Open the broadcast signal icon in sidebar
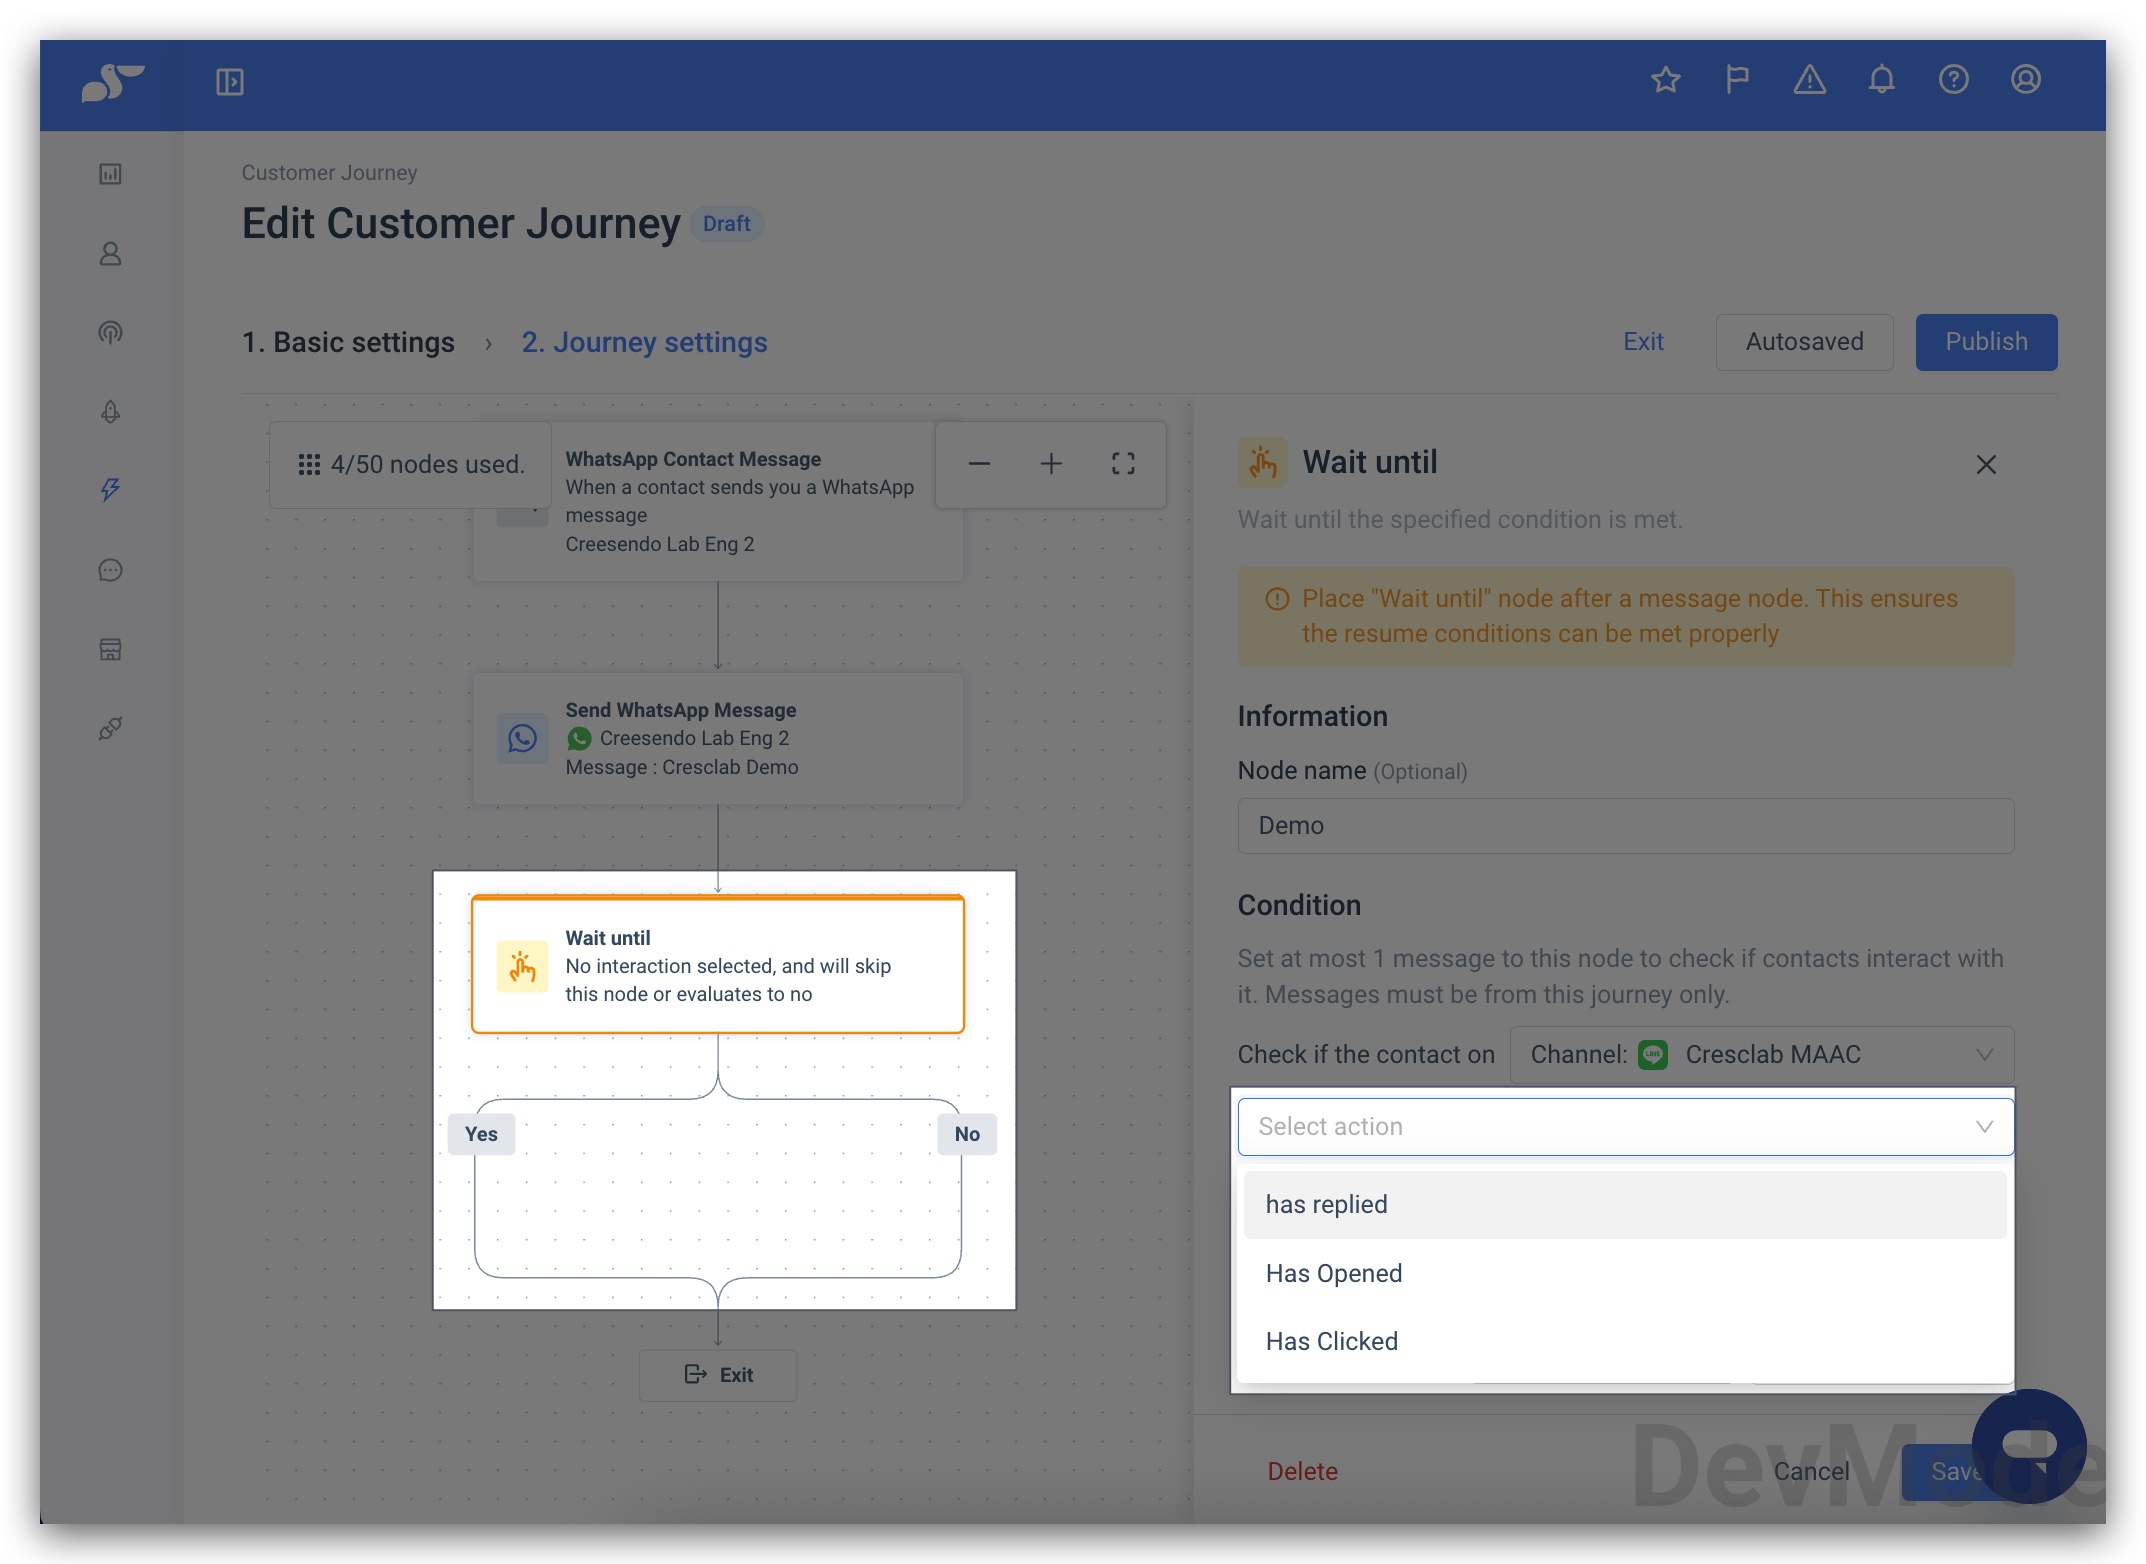Image resolution: width=2146 pixels, height=1564 pixels. click(x=111, y=332)
